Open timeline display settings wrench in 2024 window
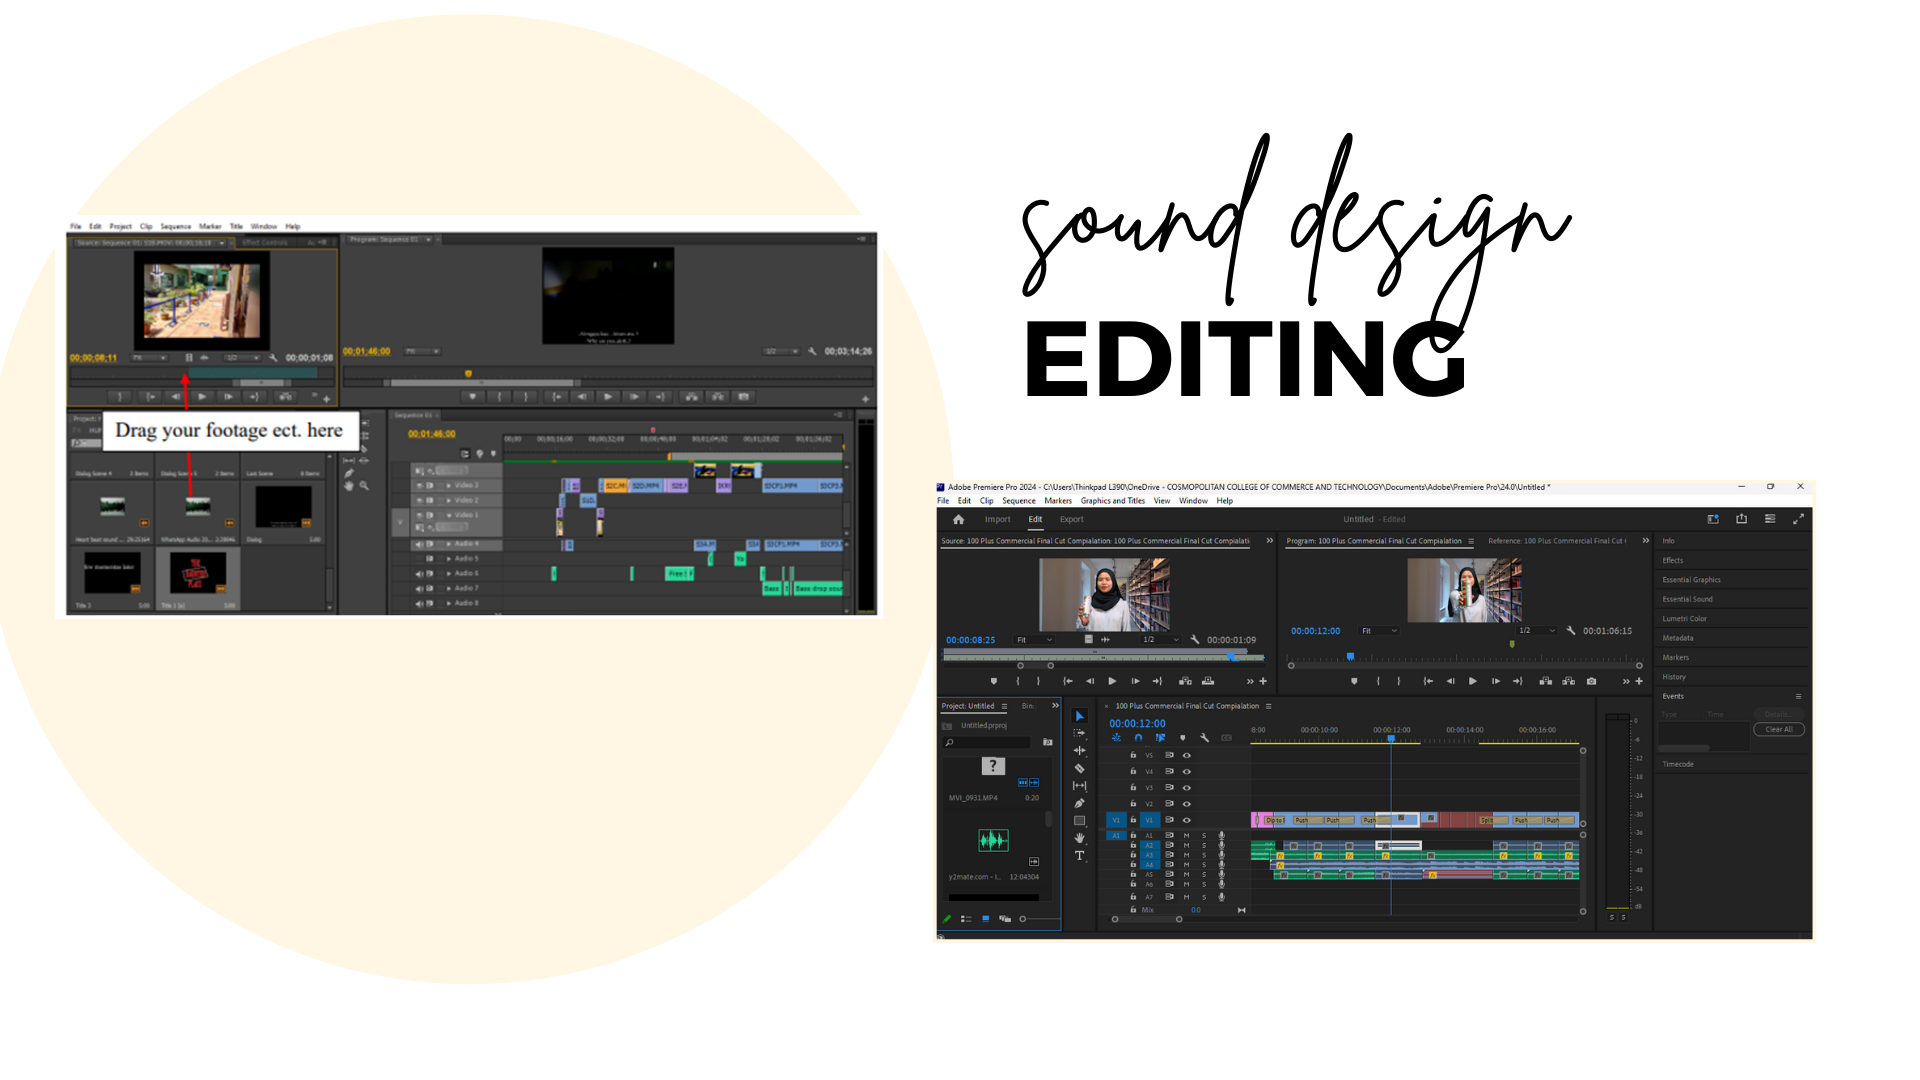 1204,738
